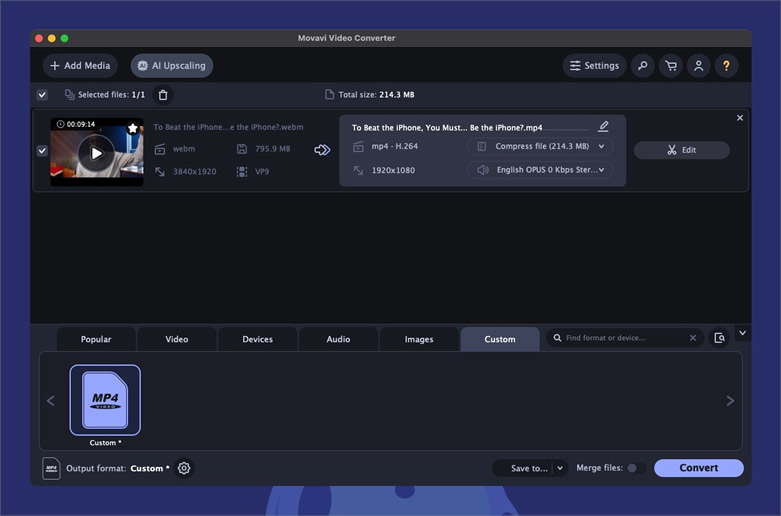The width and height of the screenshot is (781, 516).
Task: Click the star icon on the thumbnail
Action: (133, 129)
